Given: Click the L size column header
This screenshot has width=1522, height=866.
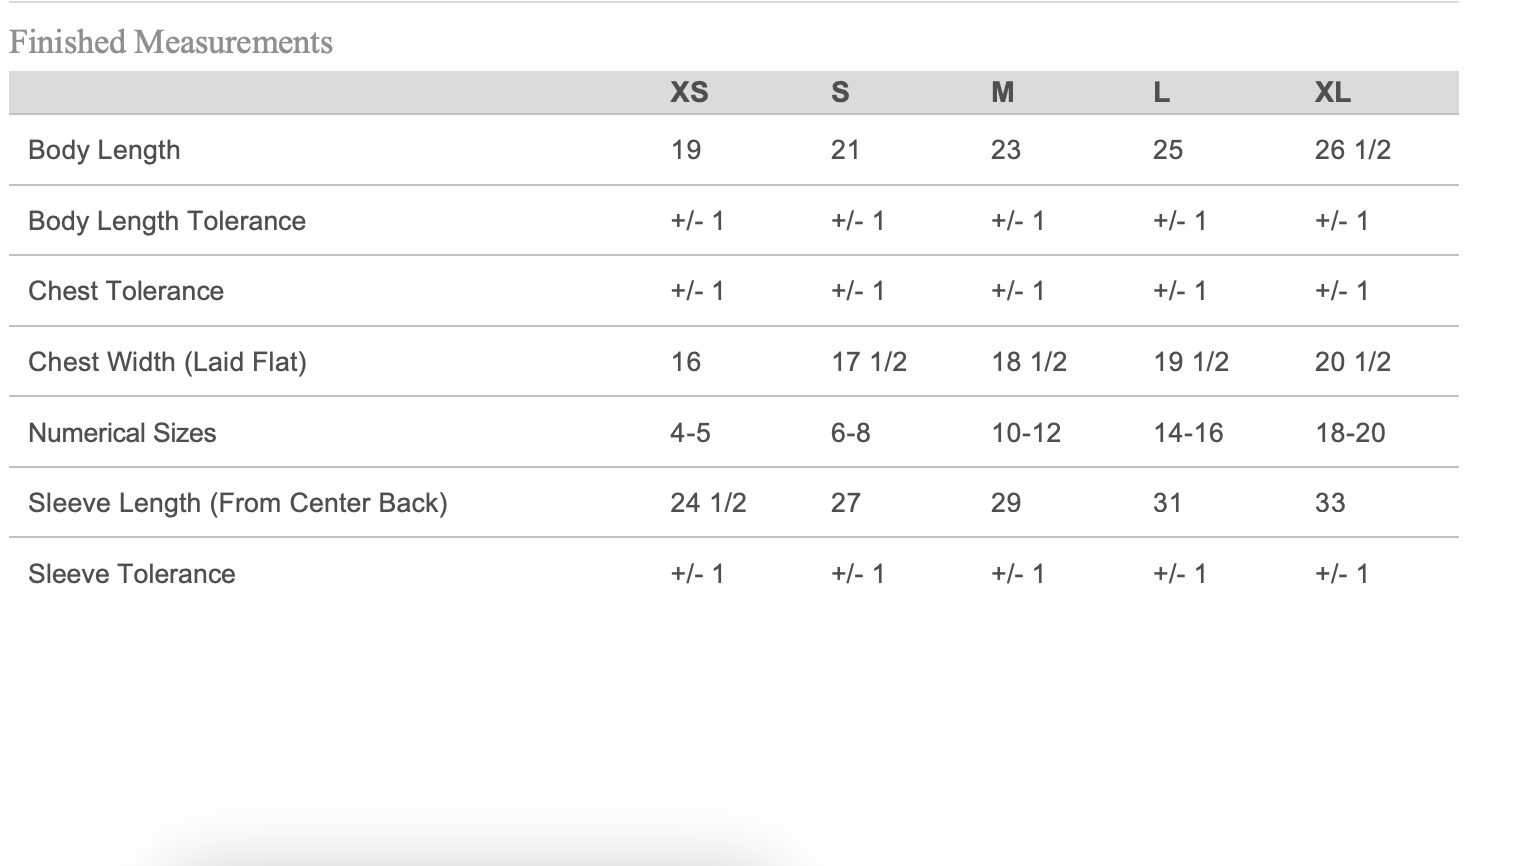Looking at the screenshot, I should click(x=1161, y=92).
